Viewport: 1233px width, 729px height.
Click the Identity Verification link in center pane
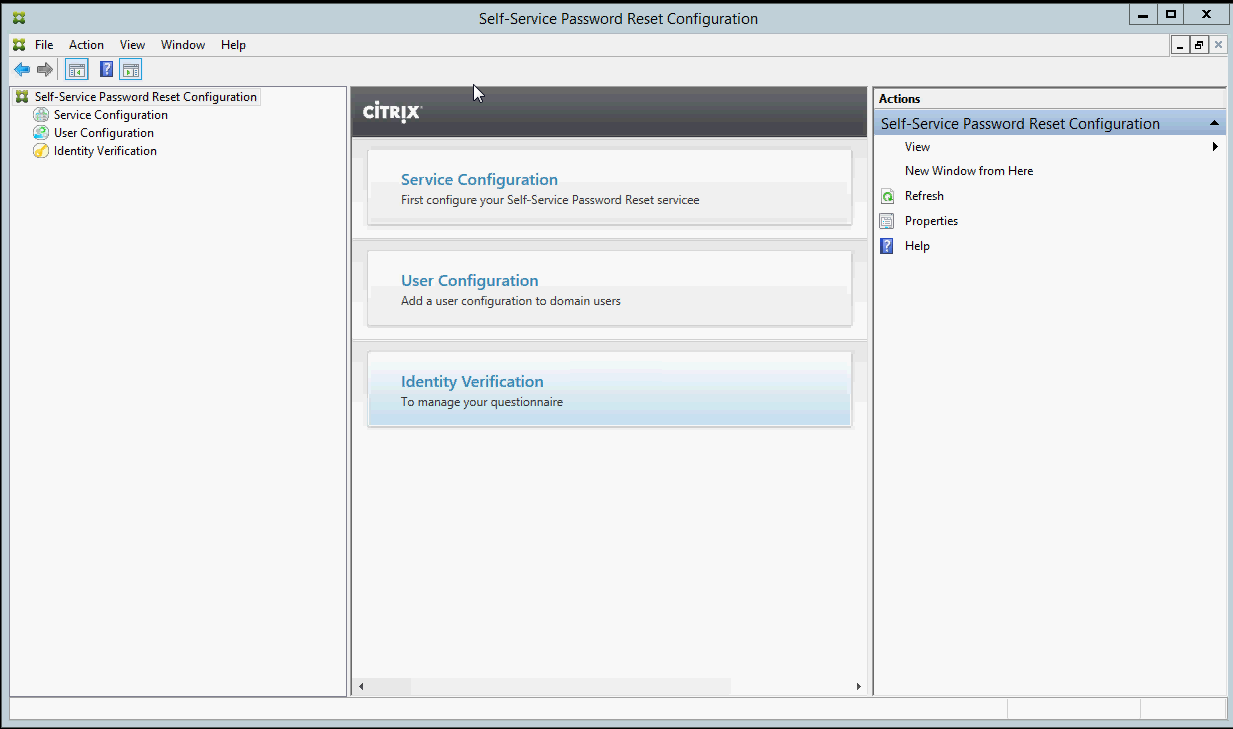click(472, 382)
